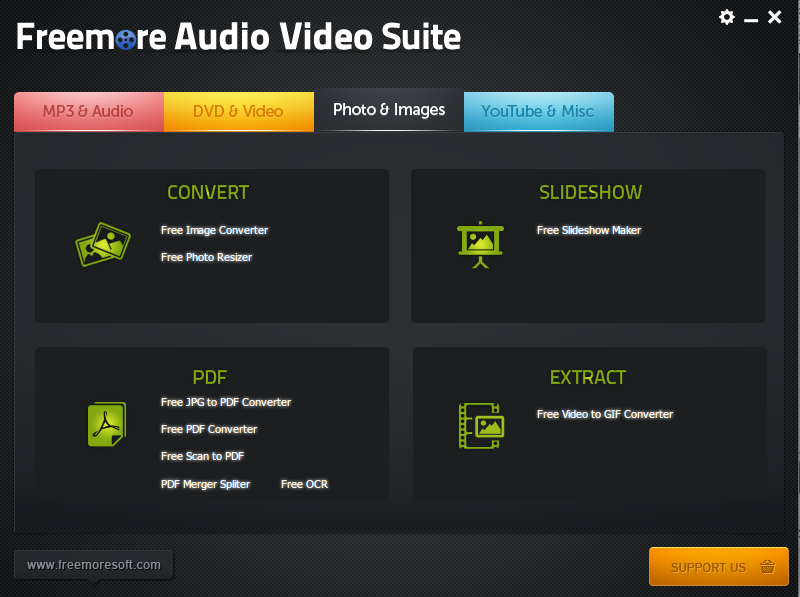800x597 pixels.
Task: Click the PDF Acrobat document icon
Action: [107, 424]
